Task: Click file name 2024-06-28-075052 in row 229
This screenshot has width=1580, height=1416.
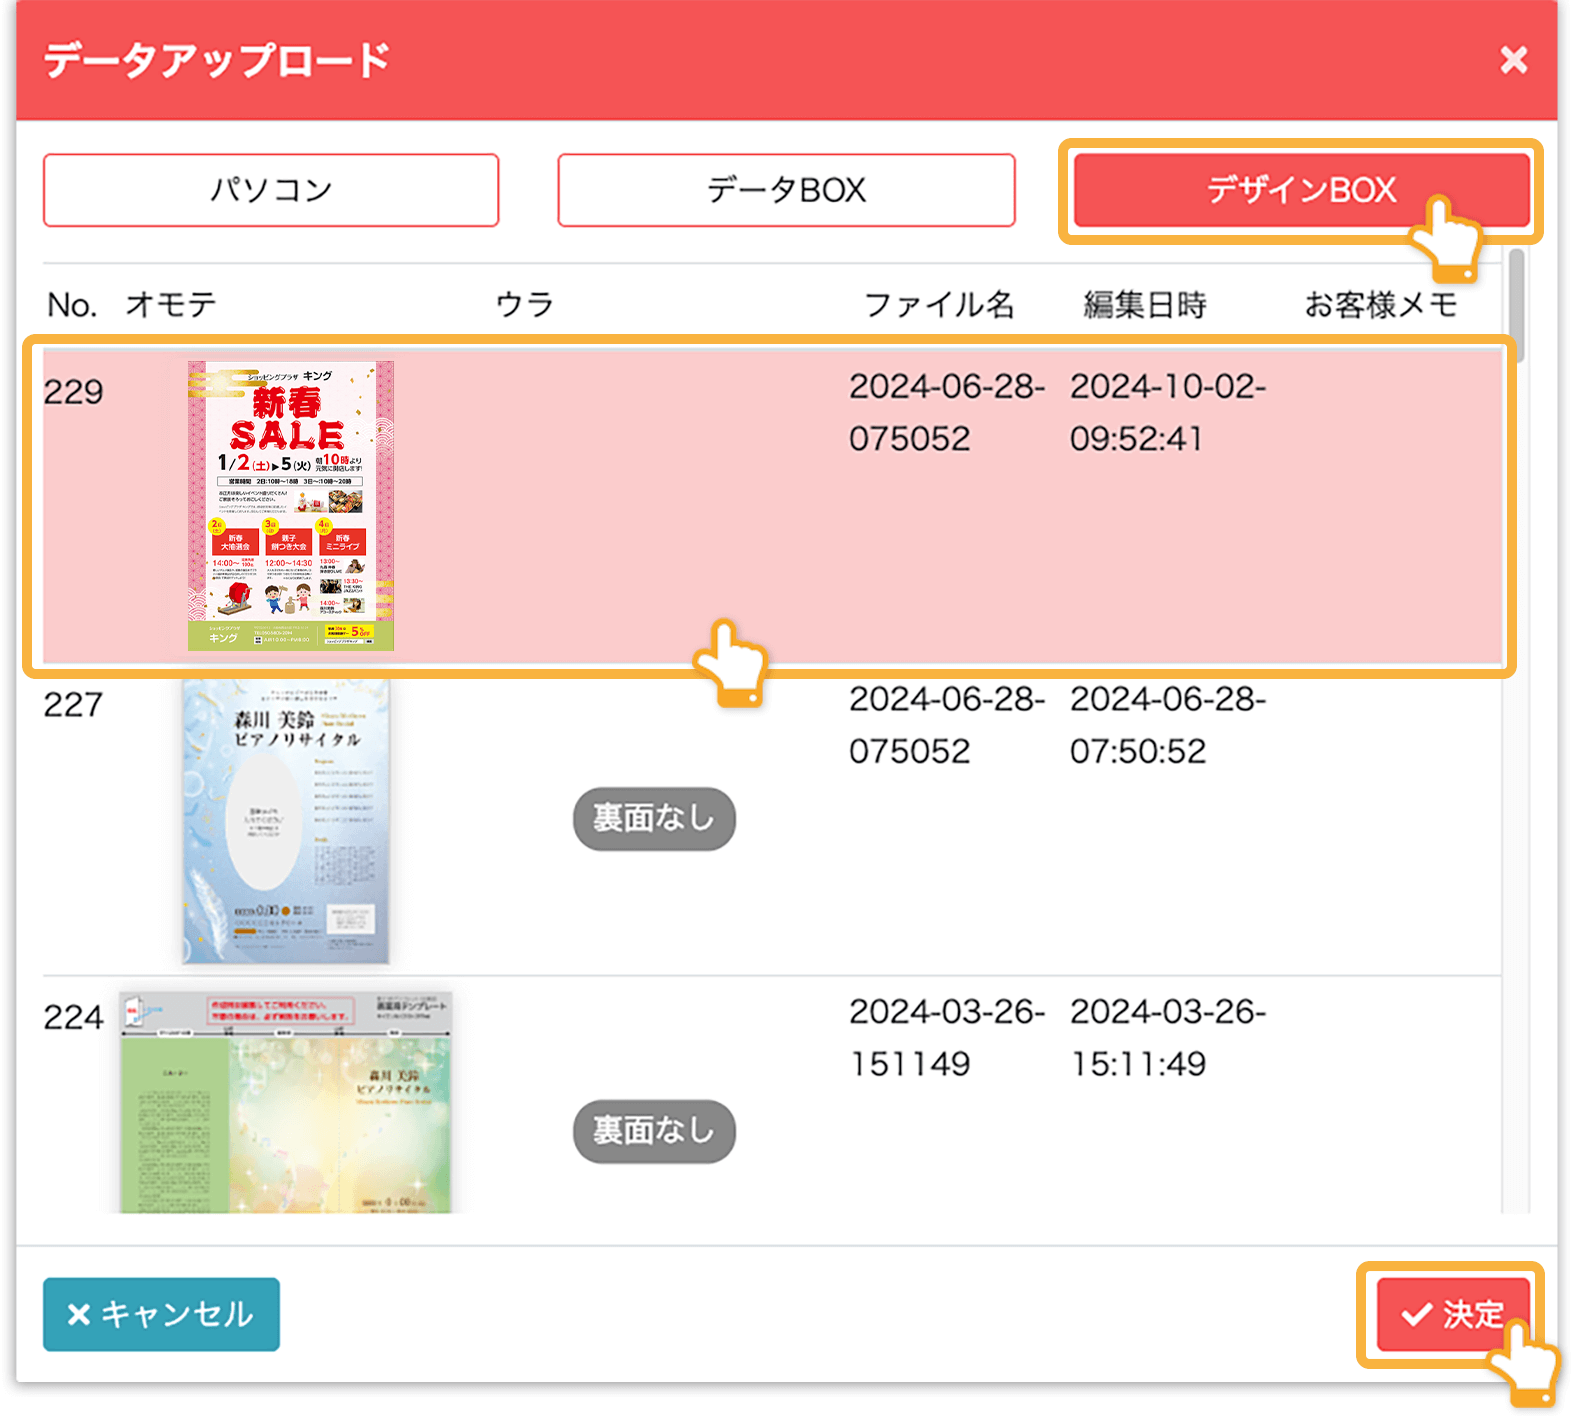Action: 947,412
